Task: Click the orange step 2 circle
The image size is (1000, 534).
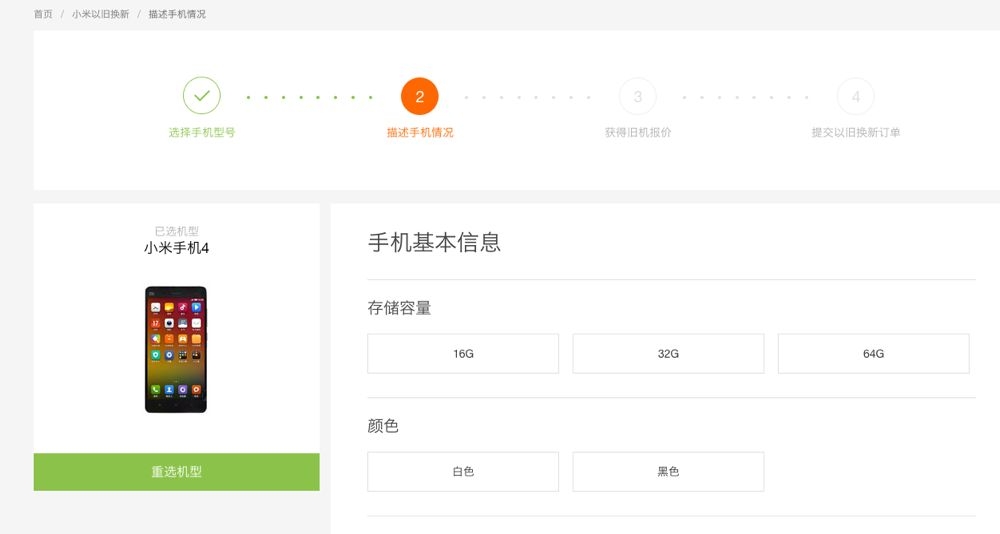Action: click(419, 96)
